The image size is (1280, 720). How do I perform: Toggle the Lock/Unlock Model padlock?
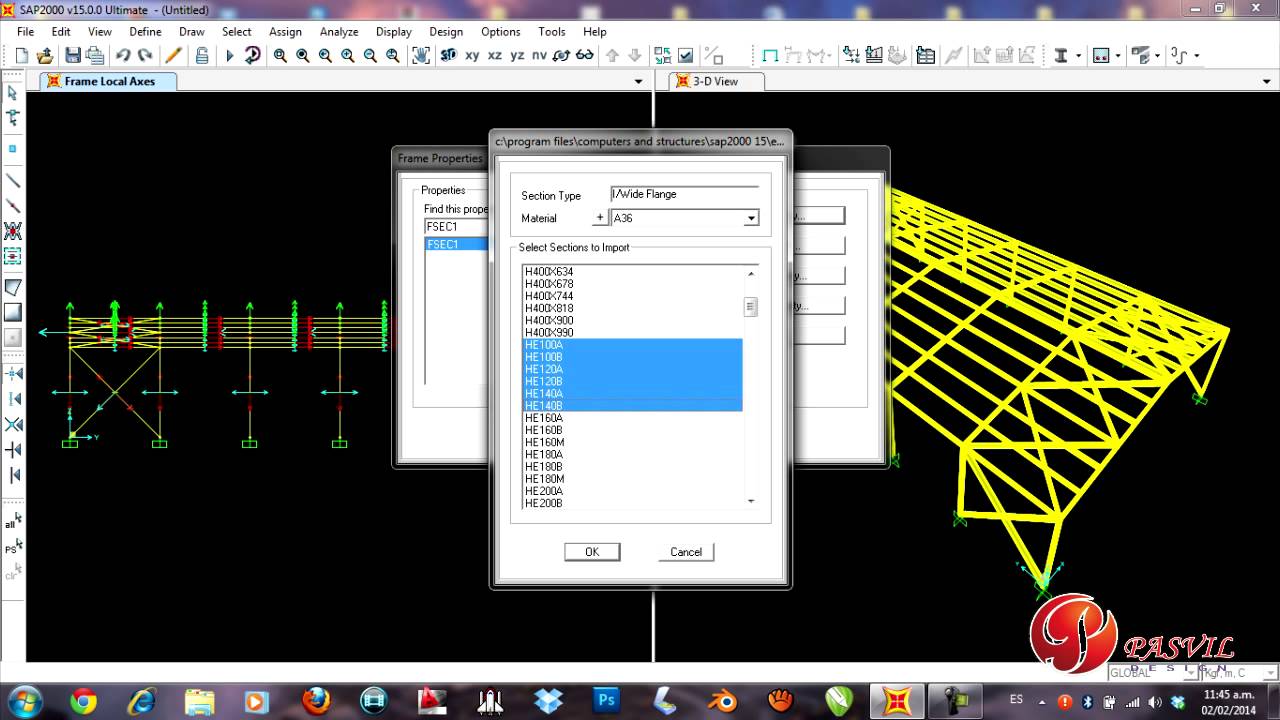202,56
